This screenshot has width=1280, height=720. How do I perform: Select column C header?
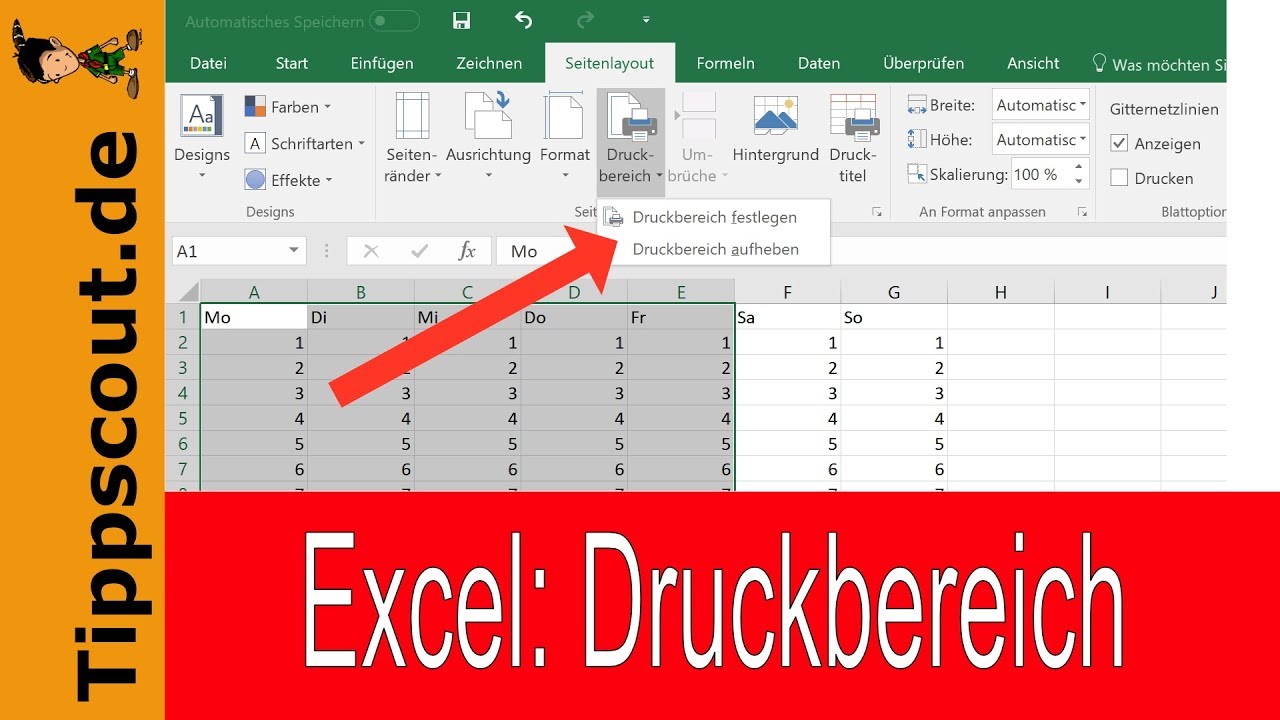click(x=467, y=292)
